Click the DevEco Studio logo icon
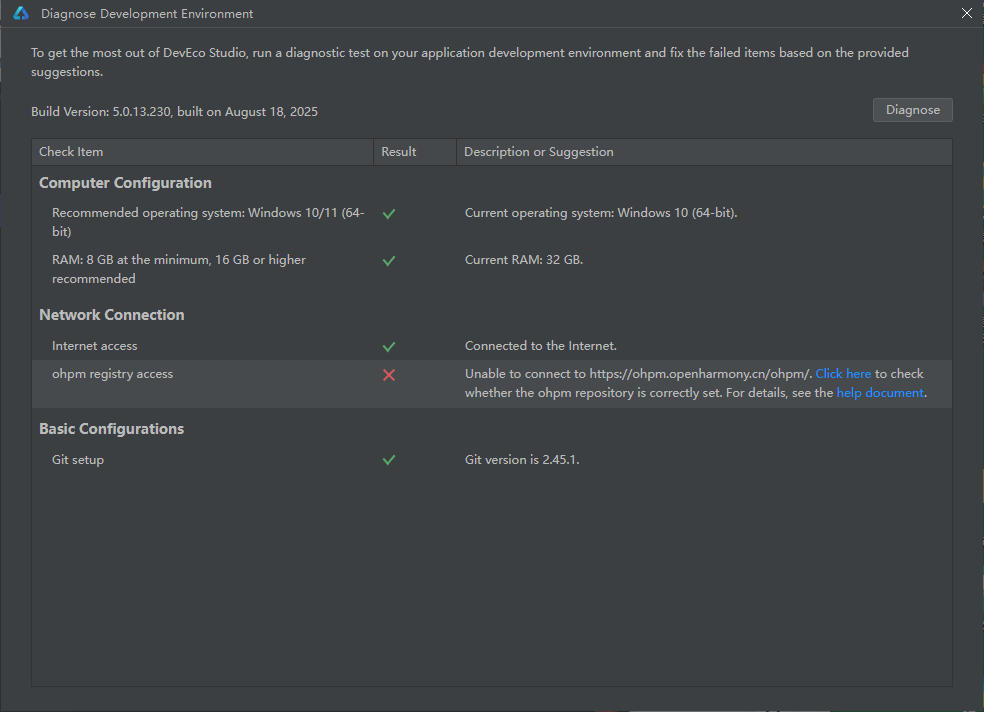 (x=20, y=14)
